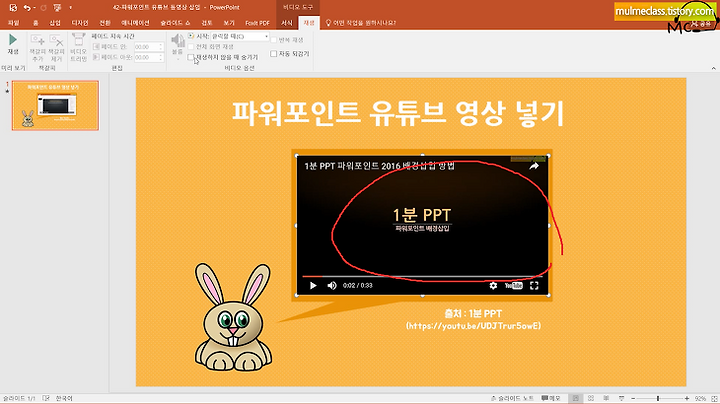Start Slide Show from status bar icon
Screen dimensions: 720x404
621,398
